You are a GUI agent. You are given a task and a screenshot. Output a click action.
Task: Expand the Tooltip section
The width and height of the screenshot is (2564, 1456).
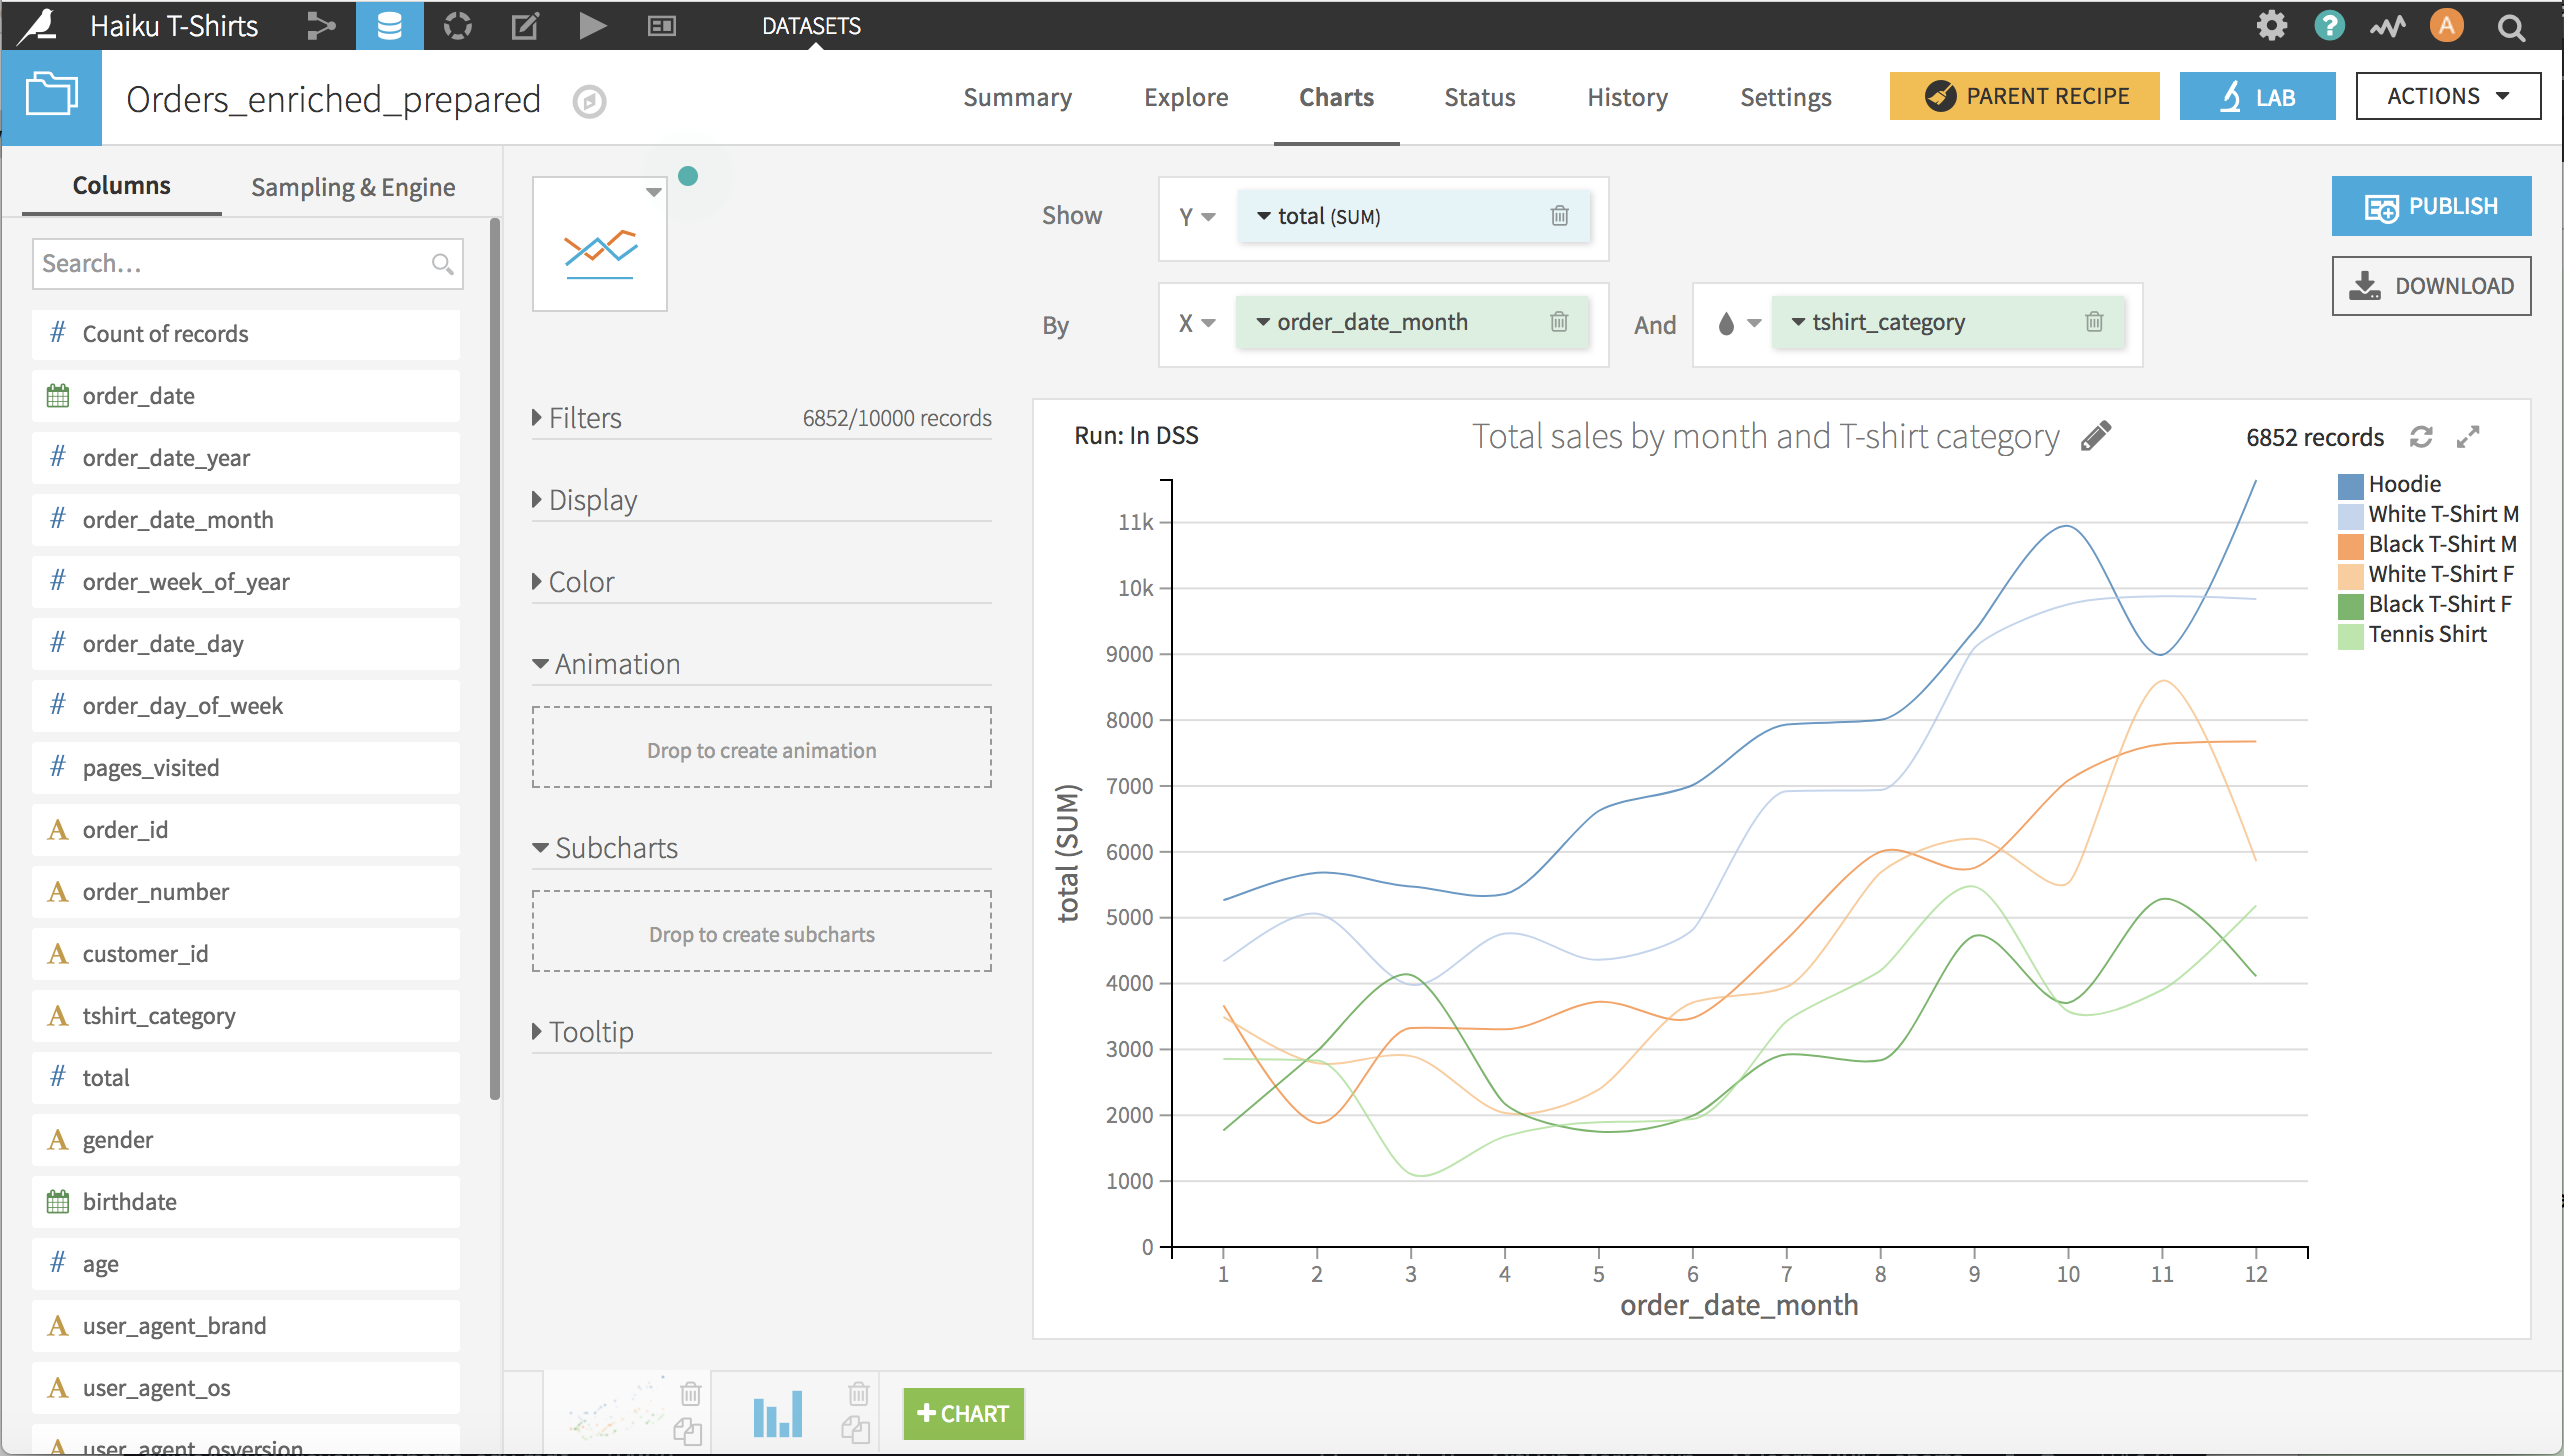click(x=590, y=1032)
